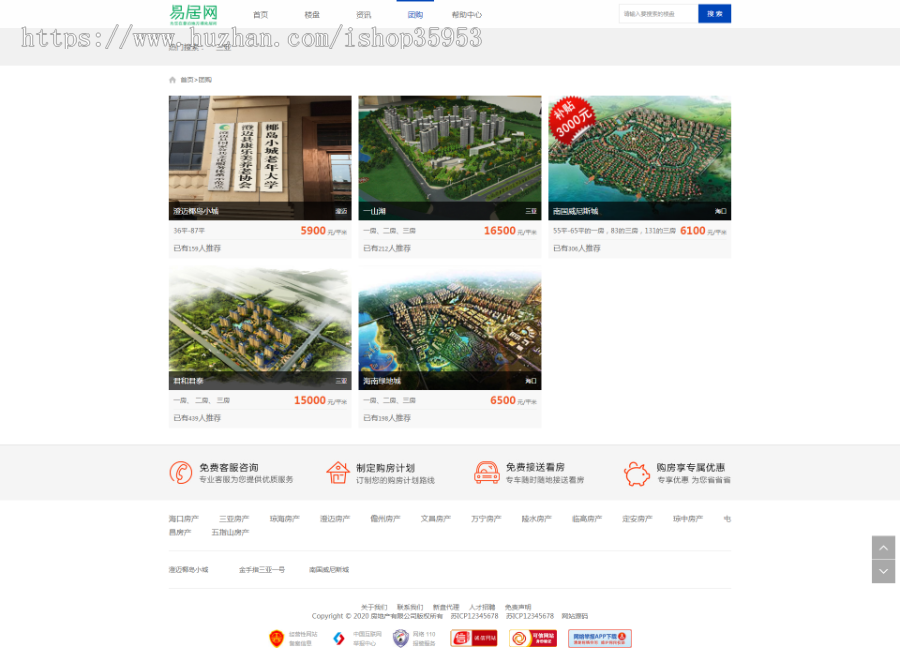Click the scroll-down arrow button
This screenshot has width=900, height=662.
coord(883,572)
